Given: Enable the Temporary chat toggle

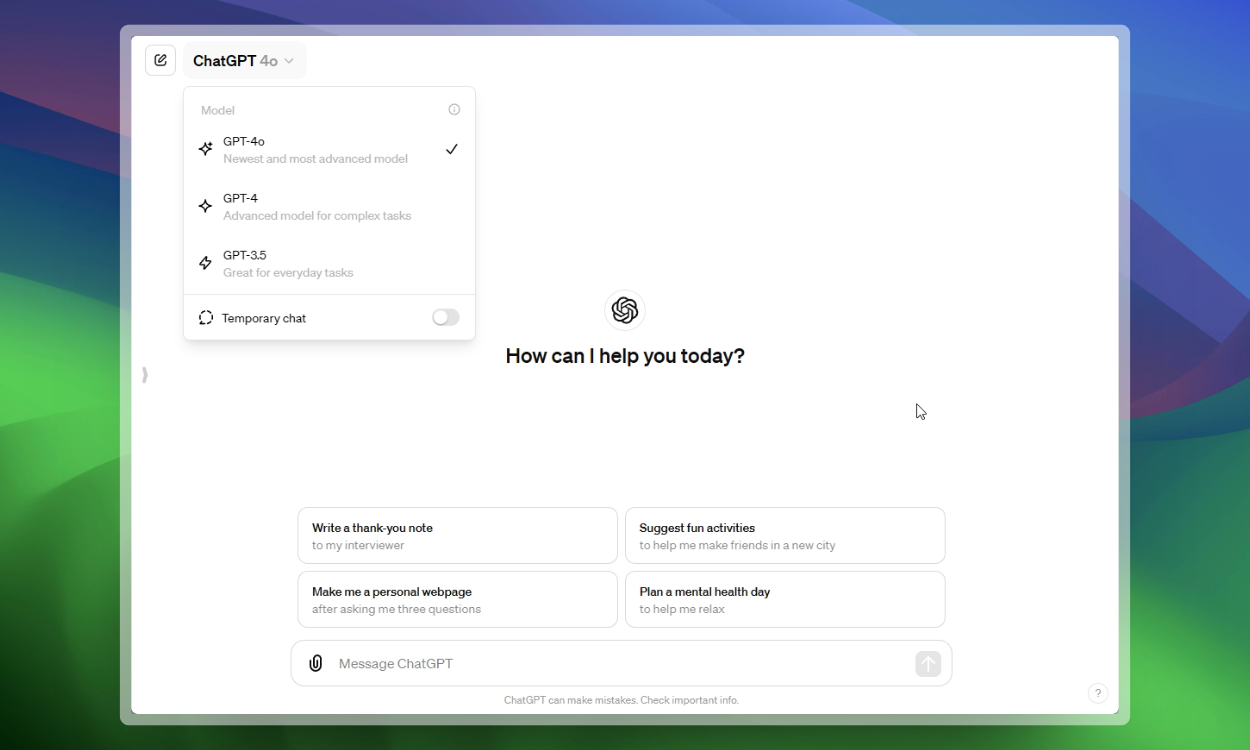Looking at the screenshot, I should [445, 317].
